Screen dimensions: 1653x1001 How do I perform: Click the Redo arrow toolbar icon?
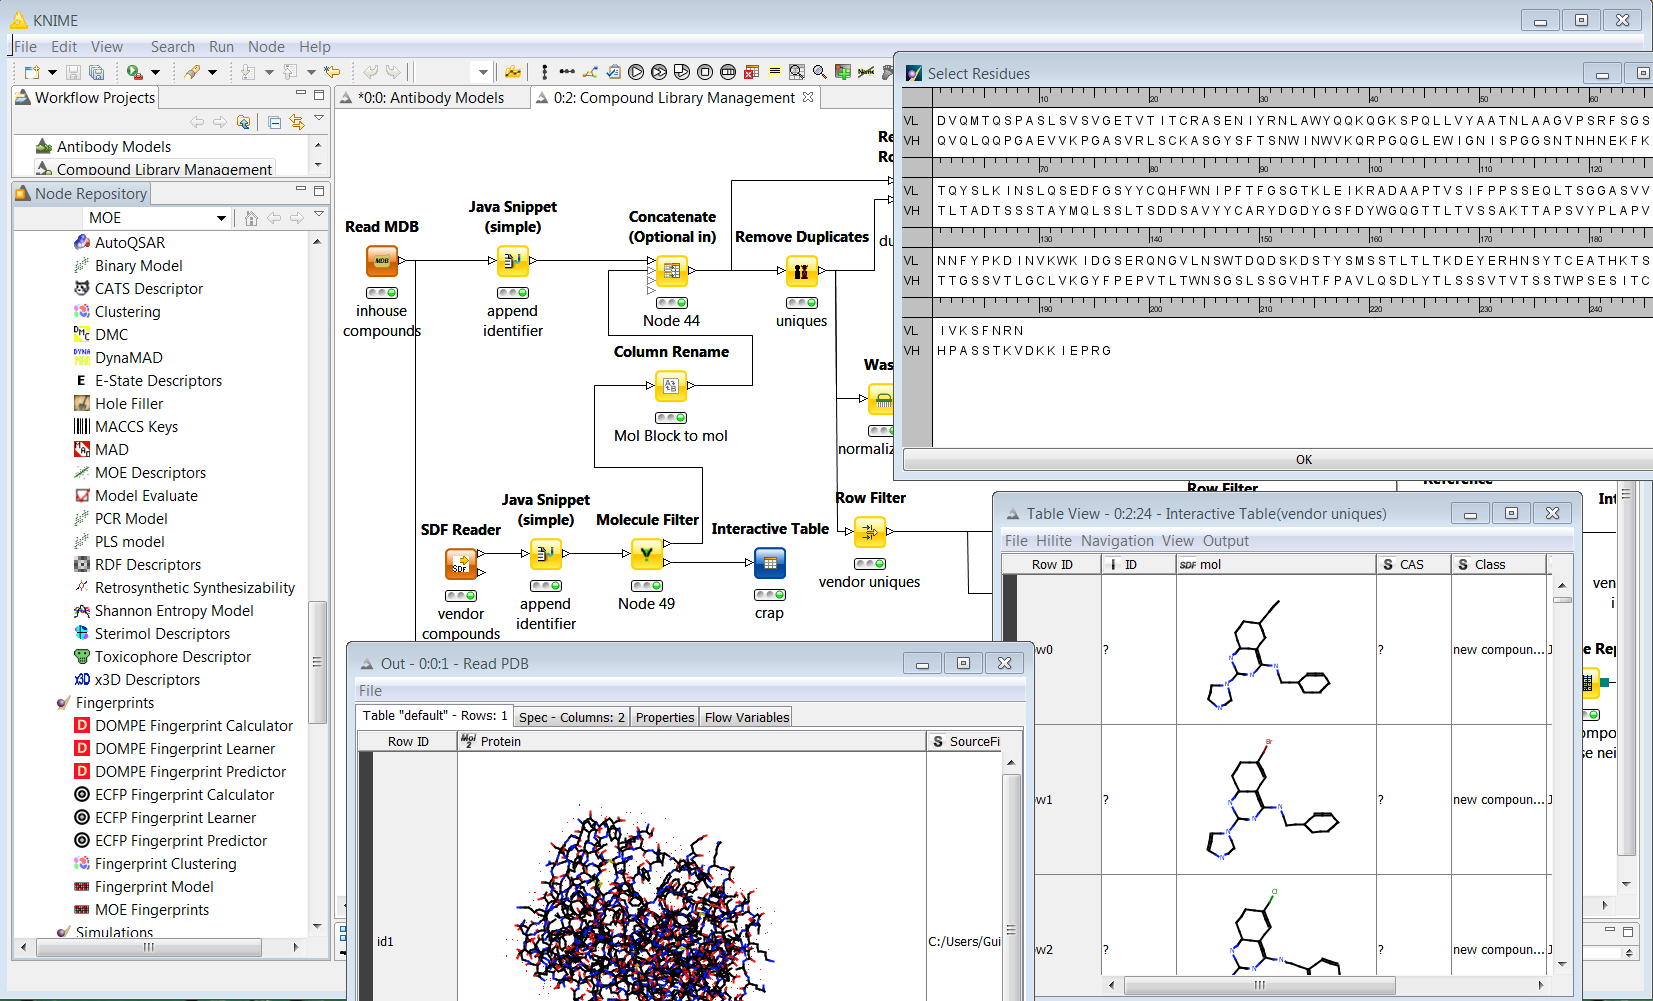coord(393,72)
